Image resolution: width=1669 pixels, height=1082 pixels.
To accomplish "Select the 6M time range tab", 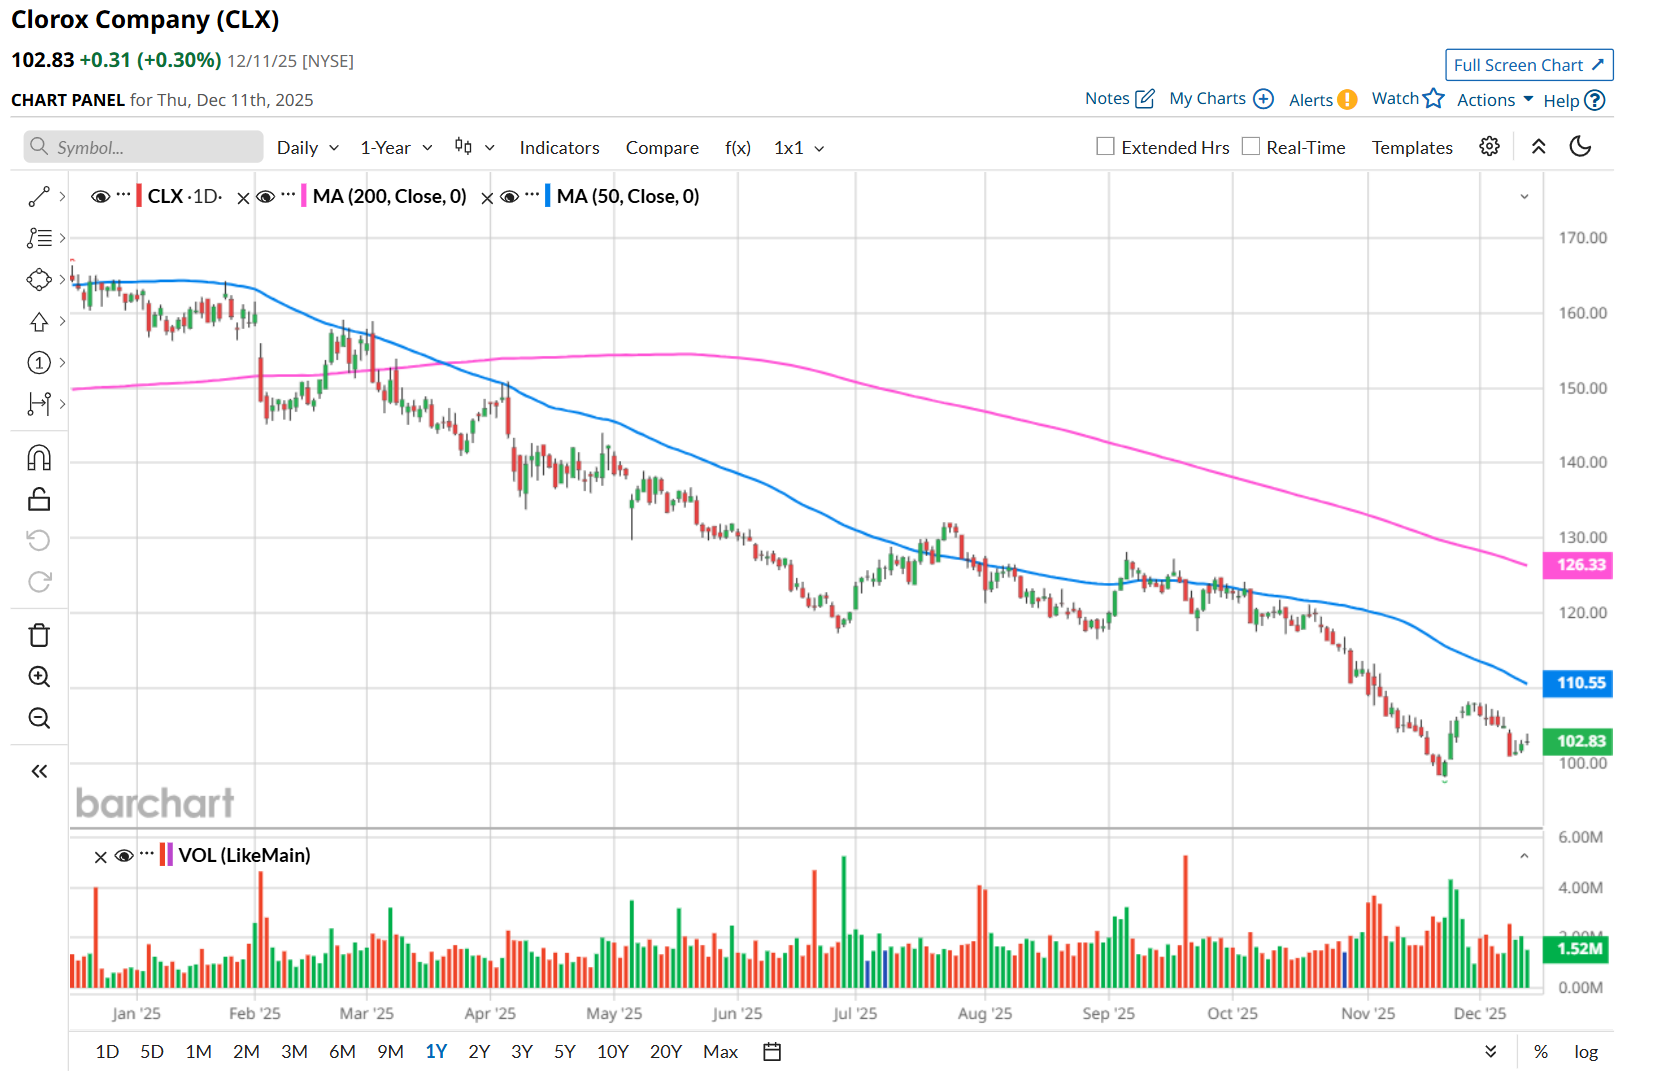I will tap(342, 1052).
